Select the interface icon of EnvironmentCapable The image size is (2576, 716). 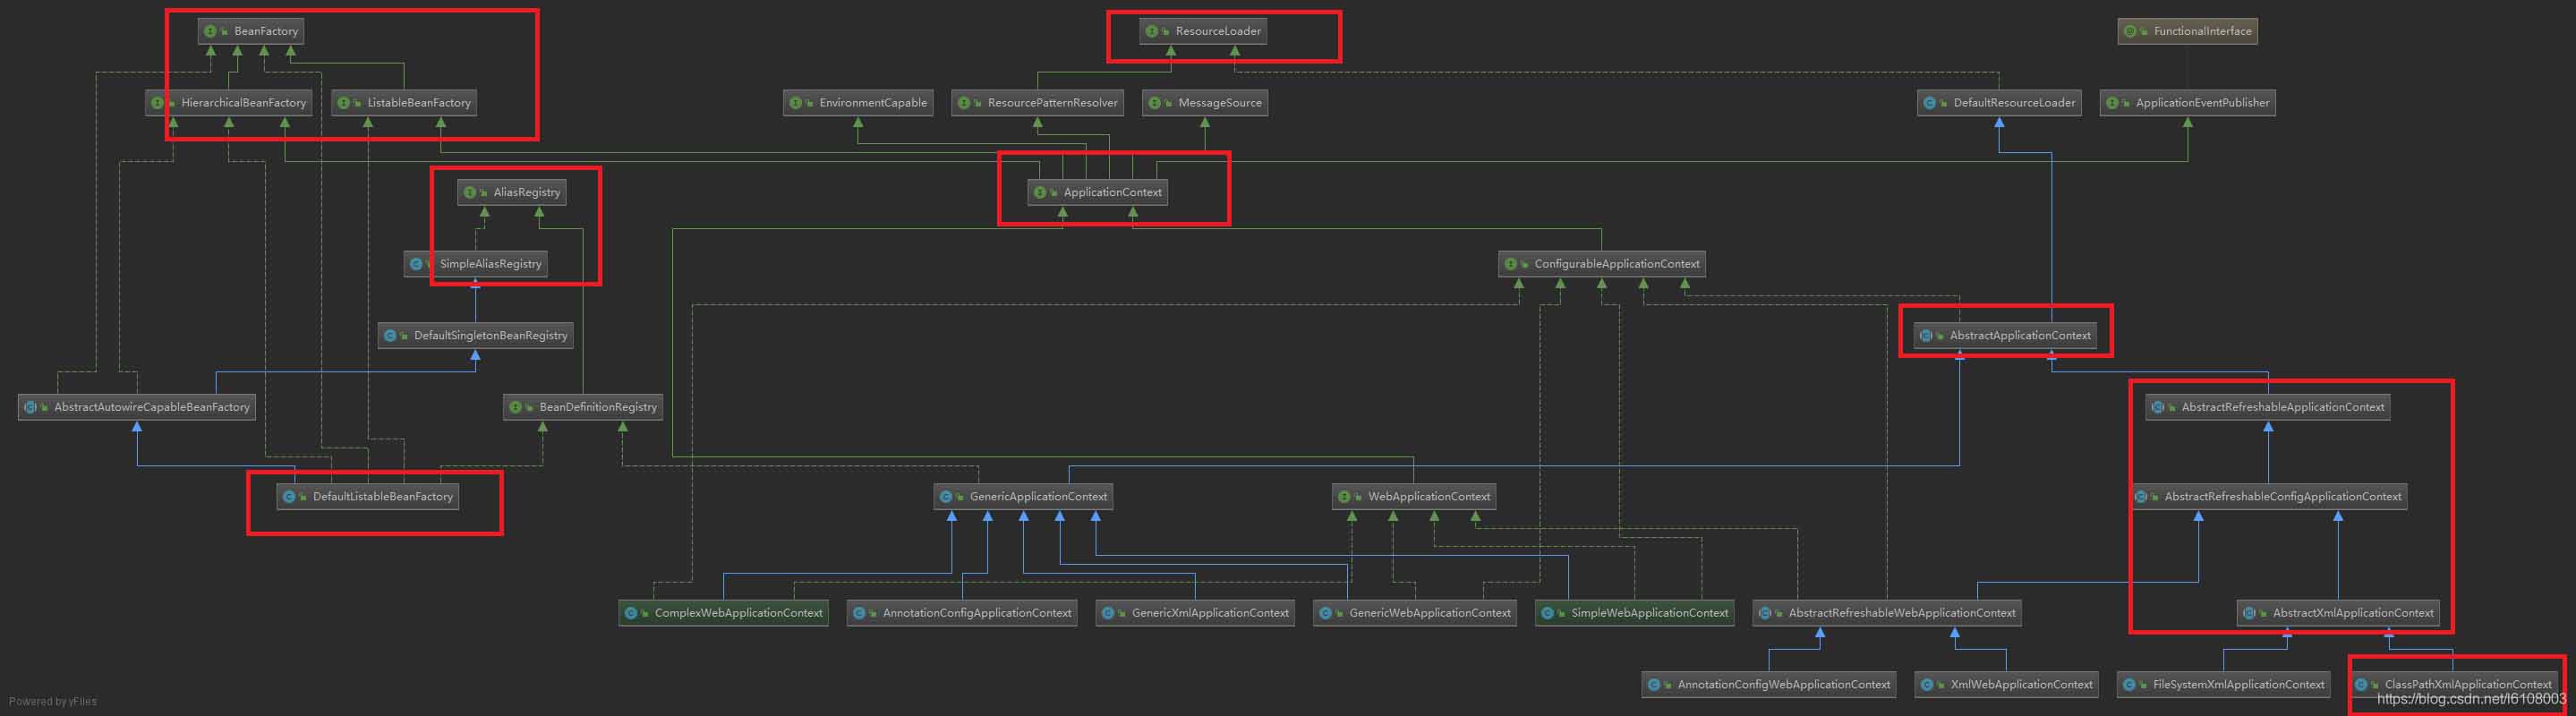pos(795,103)
